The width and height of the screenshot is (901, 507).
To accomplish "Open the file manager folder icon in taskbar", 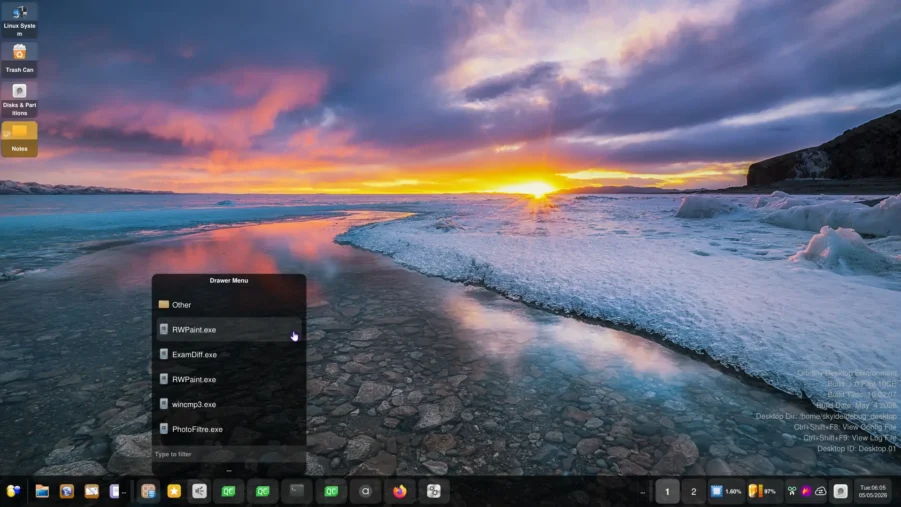I will [x=42, y=491].
